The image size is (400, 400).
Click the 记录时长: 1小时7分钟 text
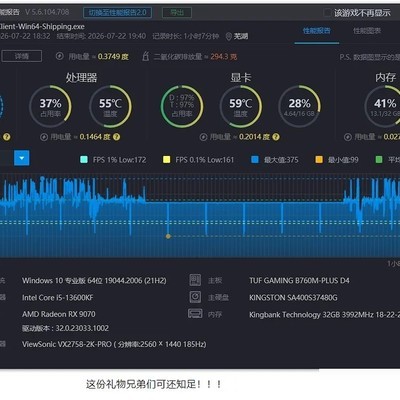[x=186, y=36]
